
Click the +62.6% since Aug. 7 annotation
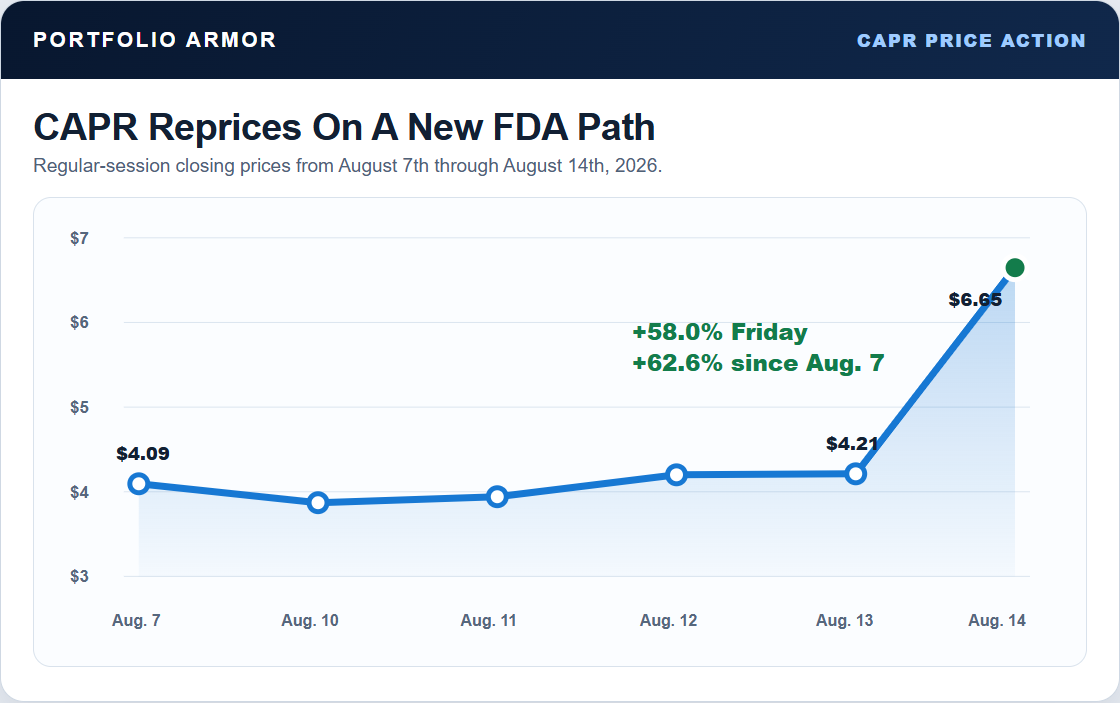coord(759,363)
